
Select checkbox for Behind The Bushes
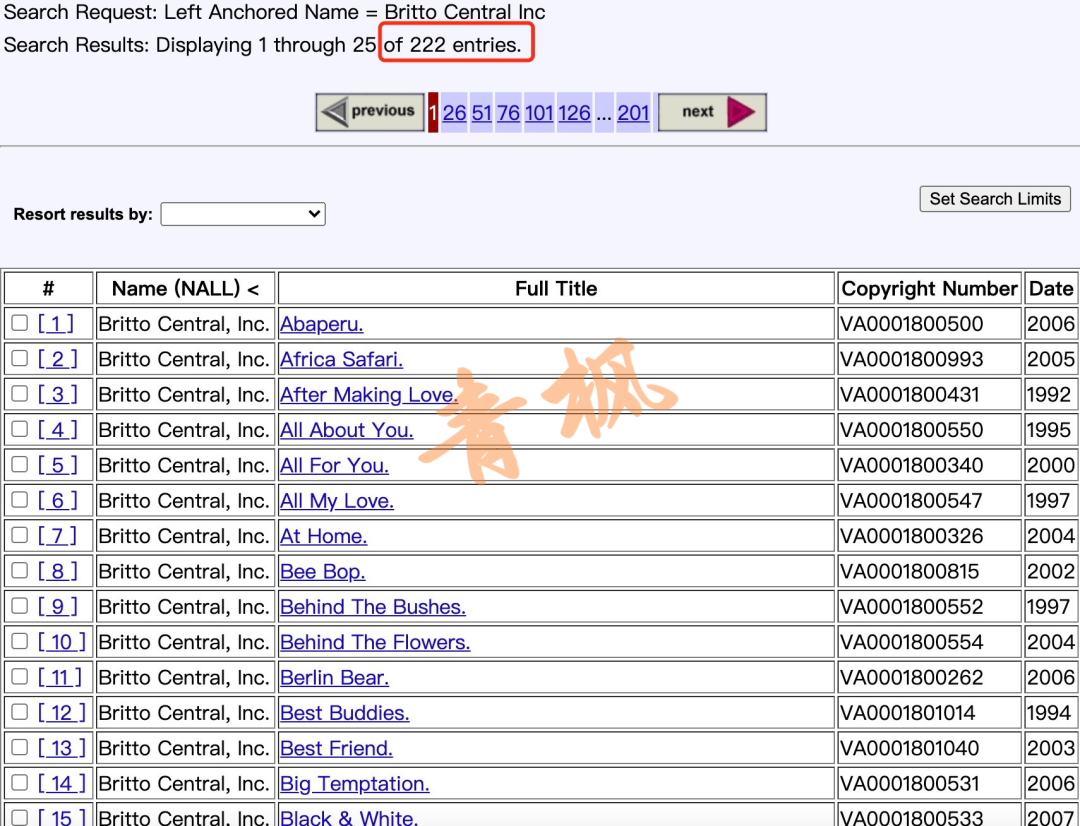(19, 605)
